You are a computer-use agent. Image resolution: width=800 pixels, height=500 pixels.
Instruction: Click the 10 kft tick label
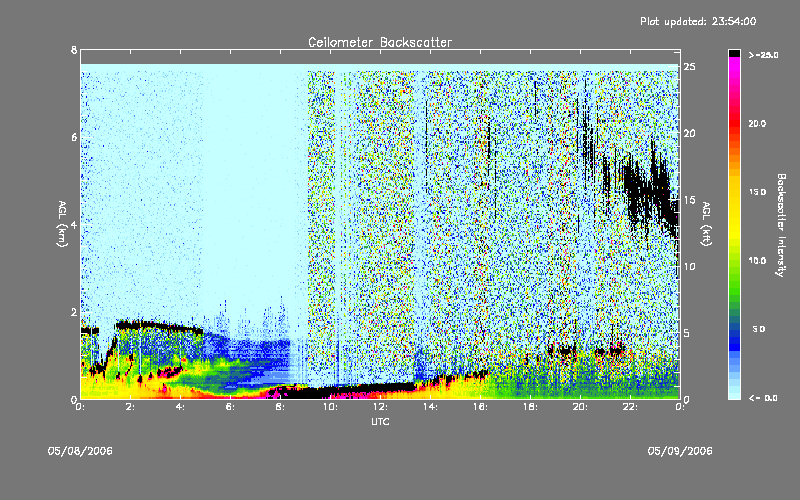(x=689, y=266)
